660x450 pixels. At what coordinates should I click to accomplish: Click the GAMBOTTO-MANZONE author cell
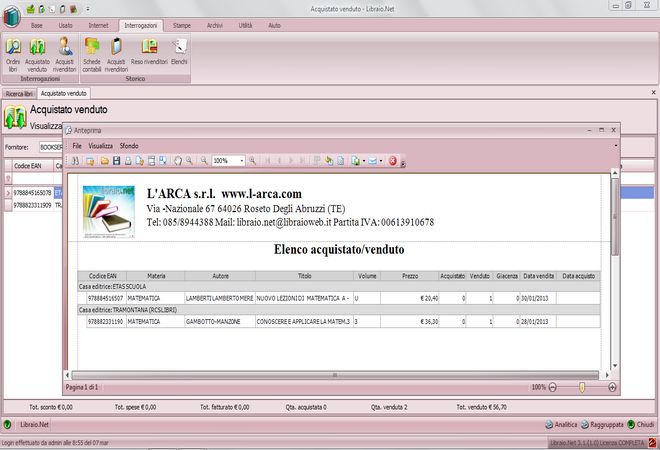[x=220, y=322]
